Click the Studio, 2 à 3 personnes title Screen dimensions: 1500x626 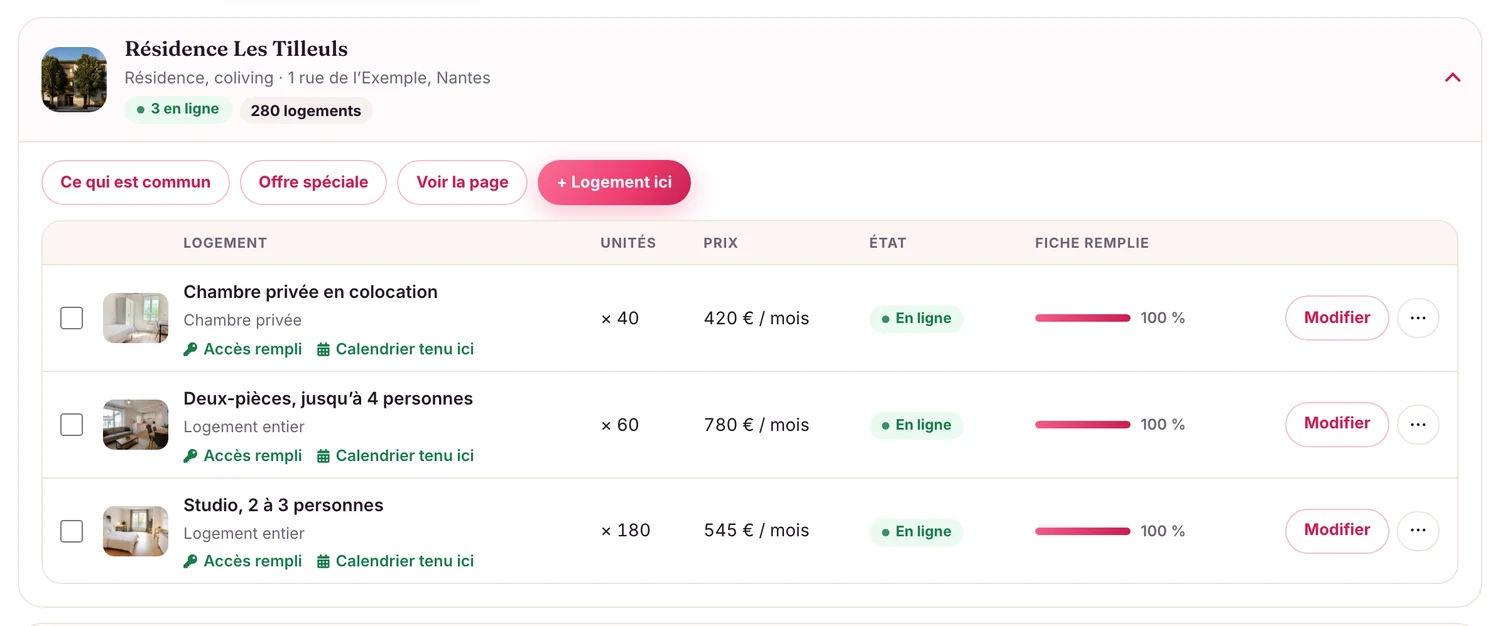point(284,505)
